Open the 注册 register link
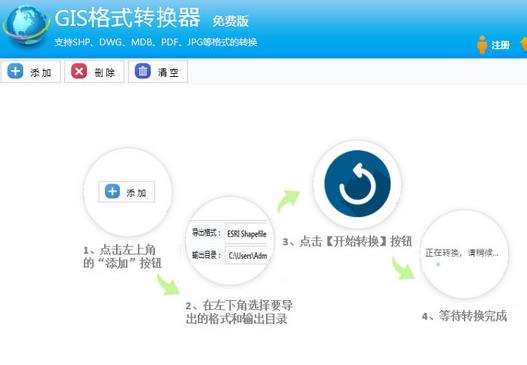The image size is (527, 365). [500, 45]
